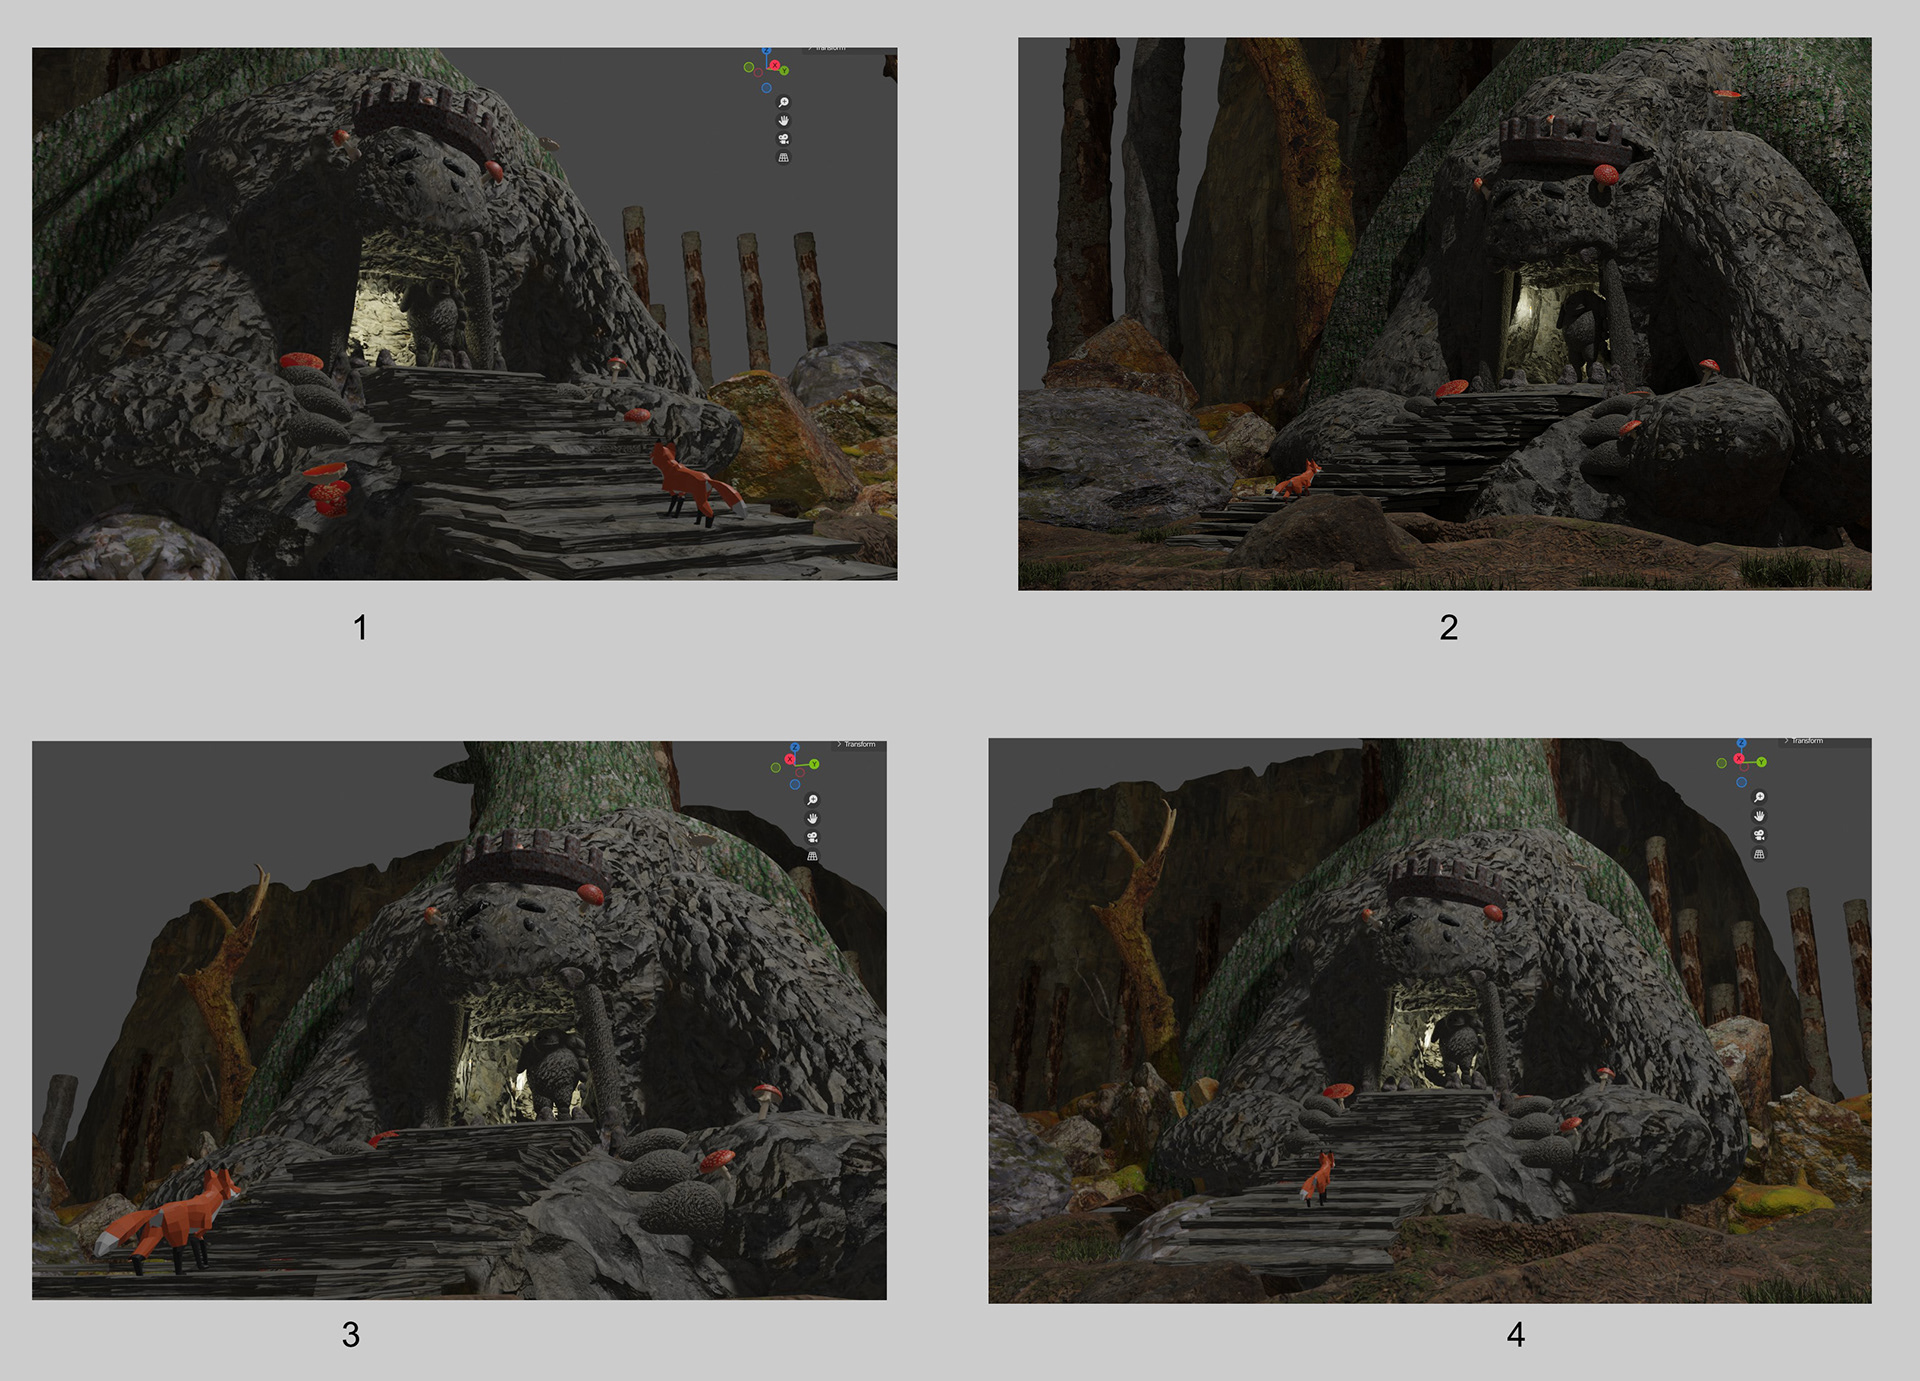Click blue Z axis gizmo in viewport 3
The image size is (1920, 1381).
coord(795,748)
